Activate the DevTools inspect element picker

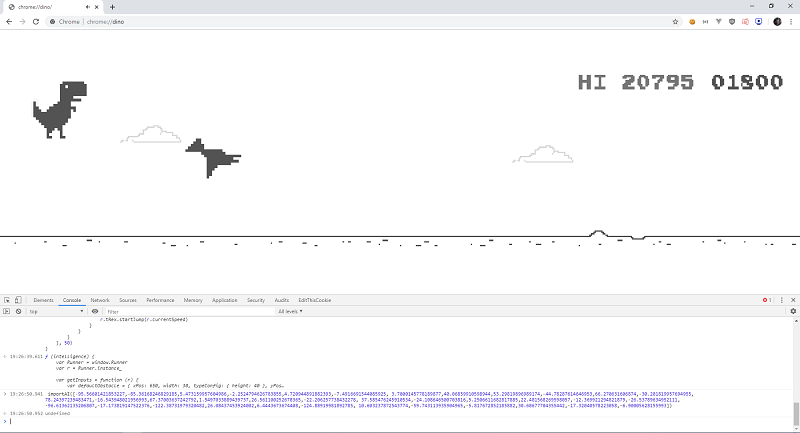[x=7, y=300]
